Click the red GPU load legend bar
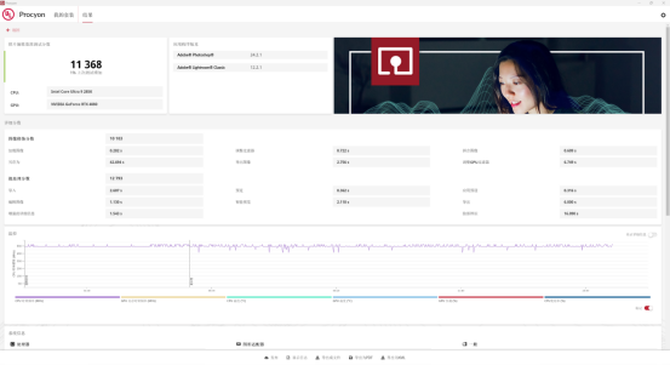The image size is (670, 365). pos(491,297)
